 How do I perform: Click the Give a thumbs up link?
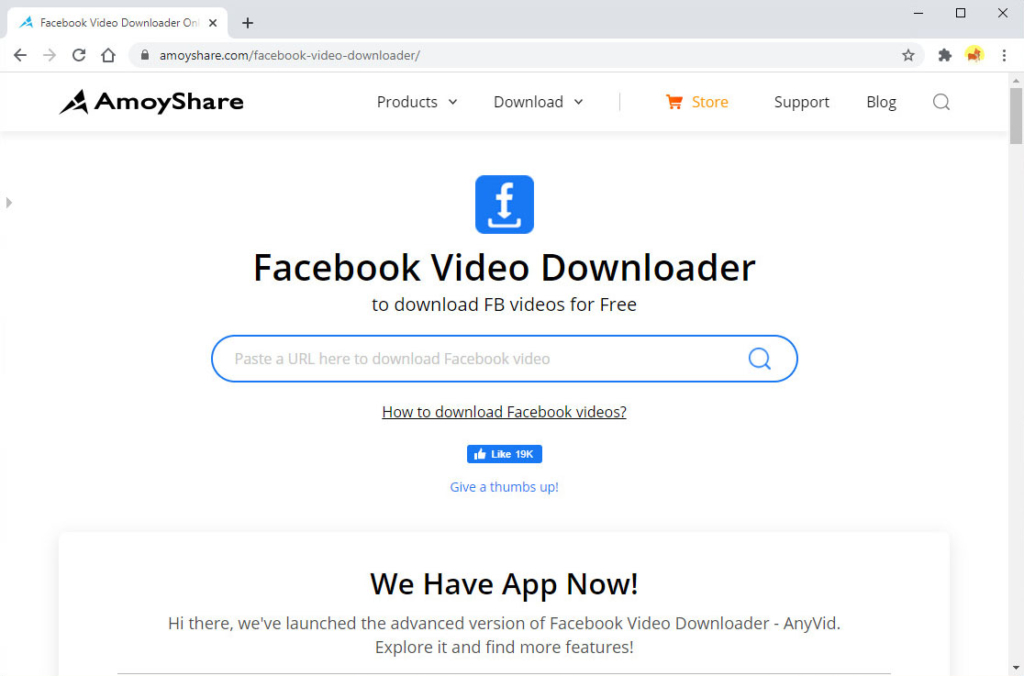point(504,487)
